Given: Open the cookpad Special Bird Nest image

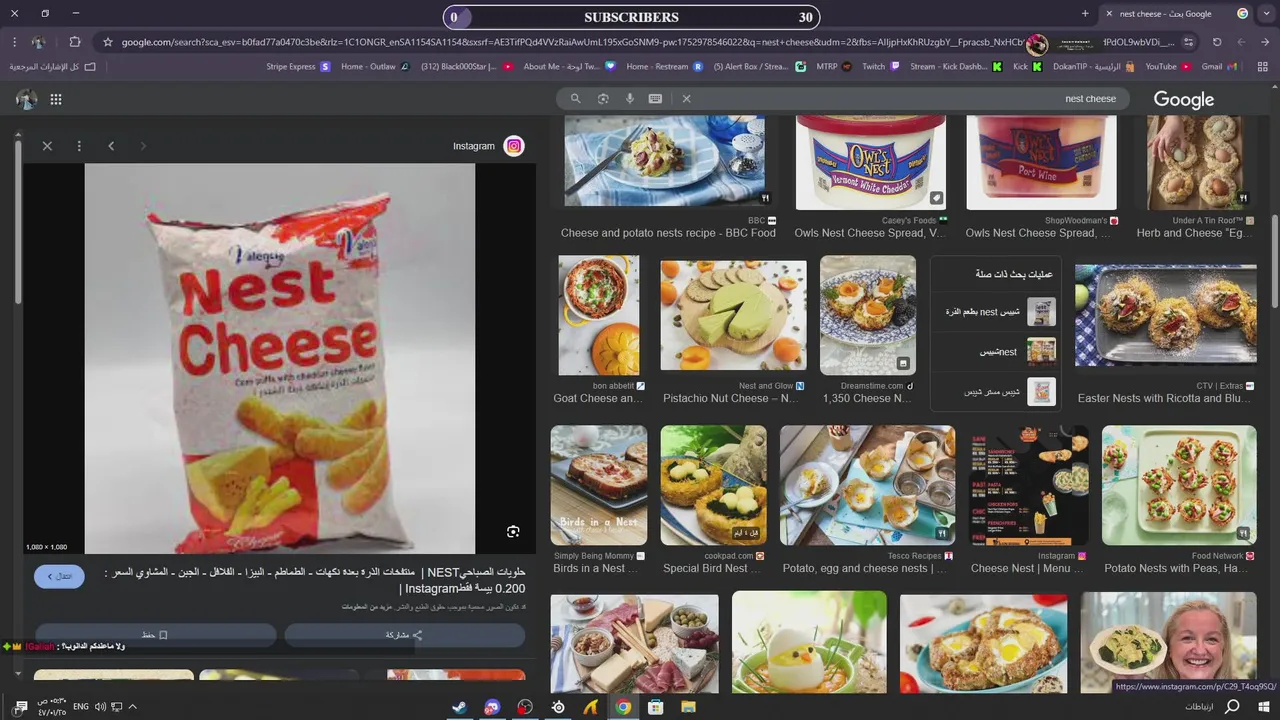Looking at the screenshot, I should [x=714, y=485].
